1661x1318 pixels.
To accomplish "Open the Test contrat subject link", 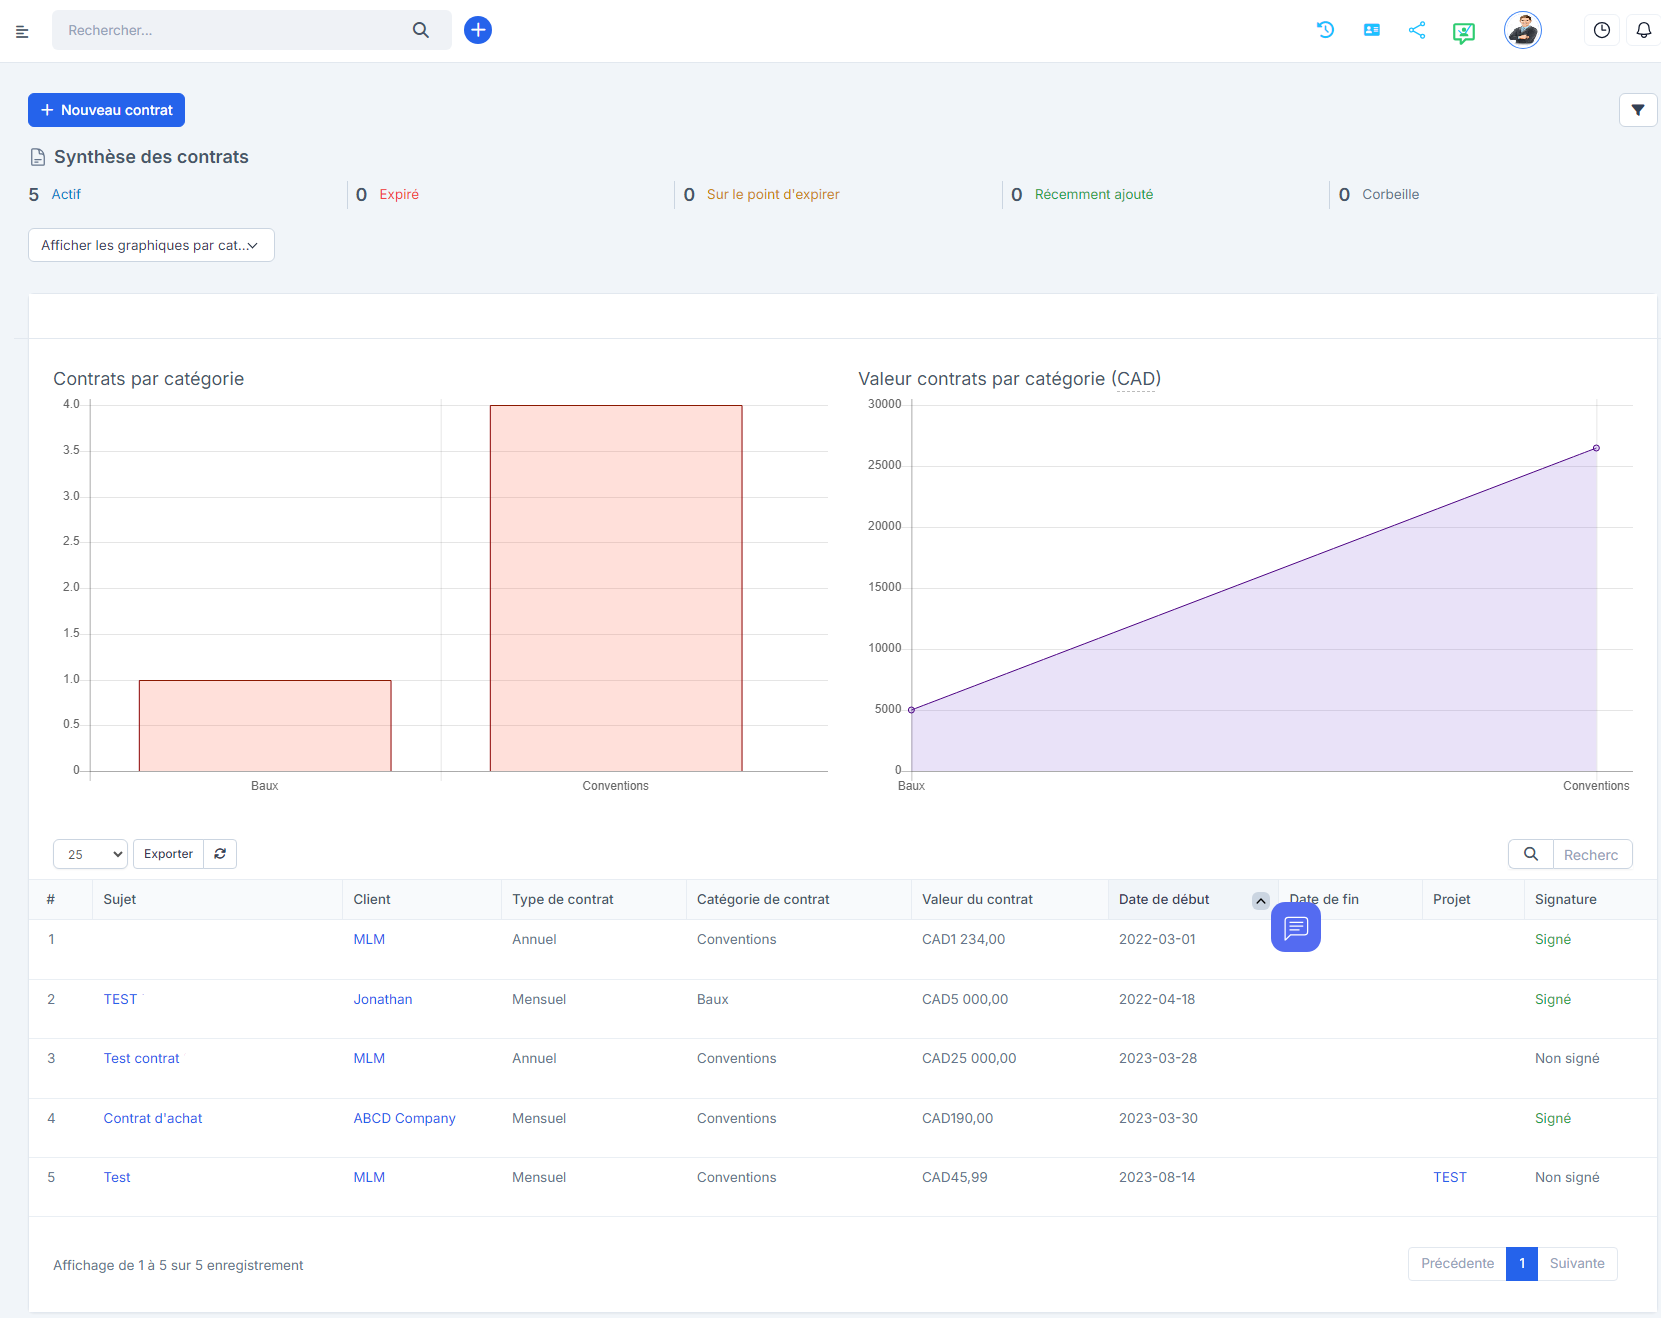I will click(x=141, y=1058).
